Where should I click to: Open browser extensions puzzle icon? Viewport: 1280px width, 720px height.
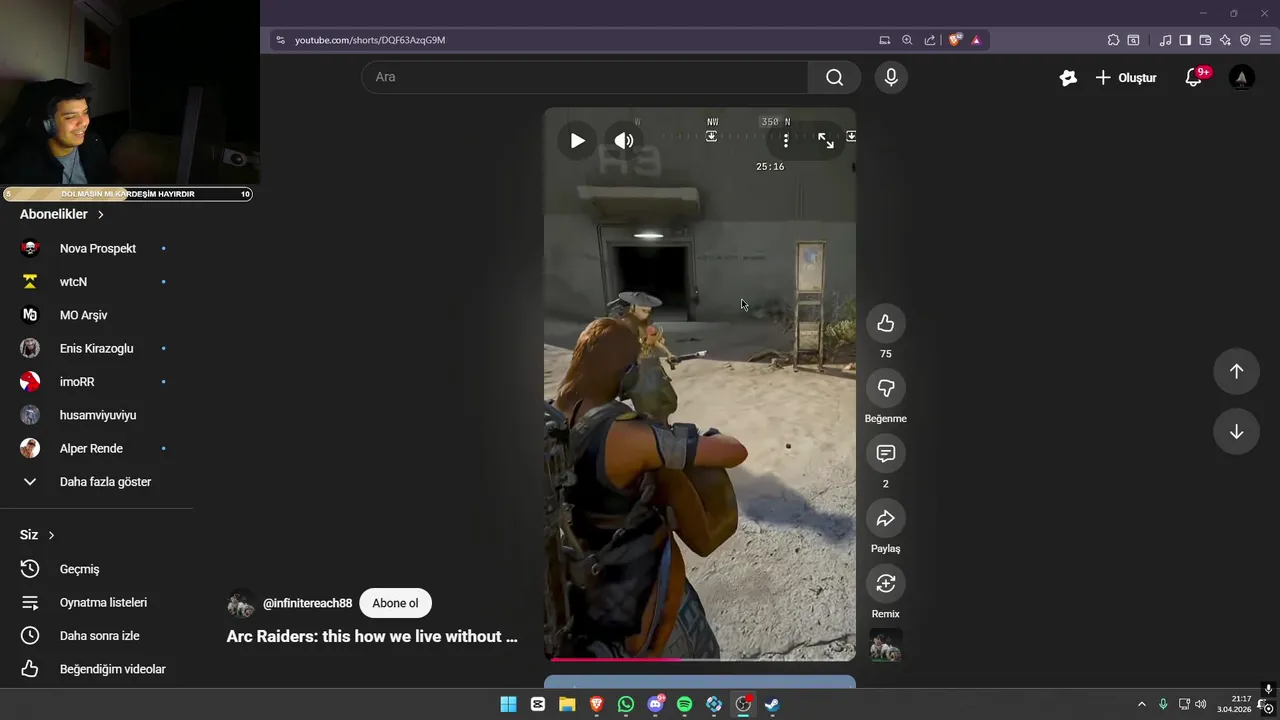point(1113,40)
